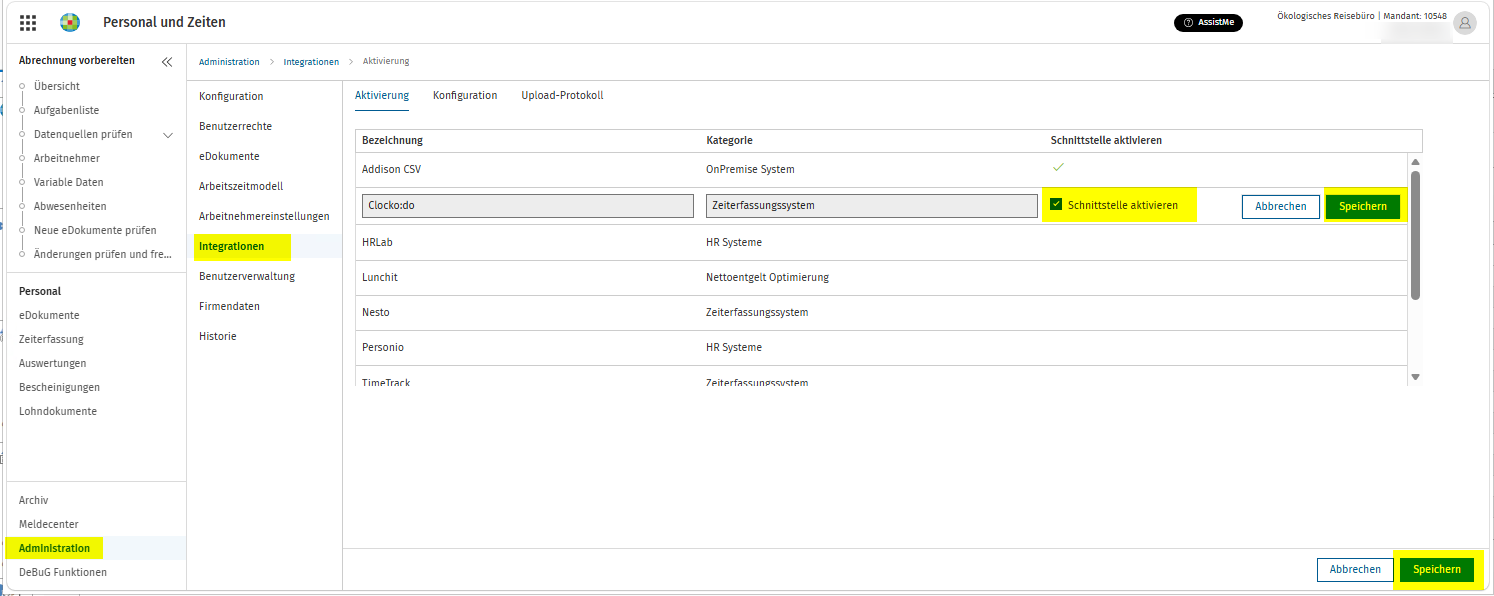Open Auswertungen under Personal
The height and width of the screenshot is (596, 1494).
53,363
